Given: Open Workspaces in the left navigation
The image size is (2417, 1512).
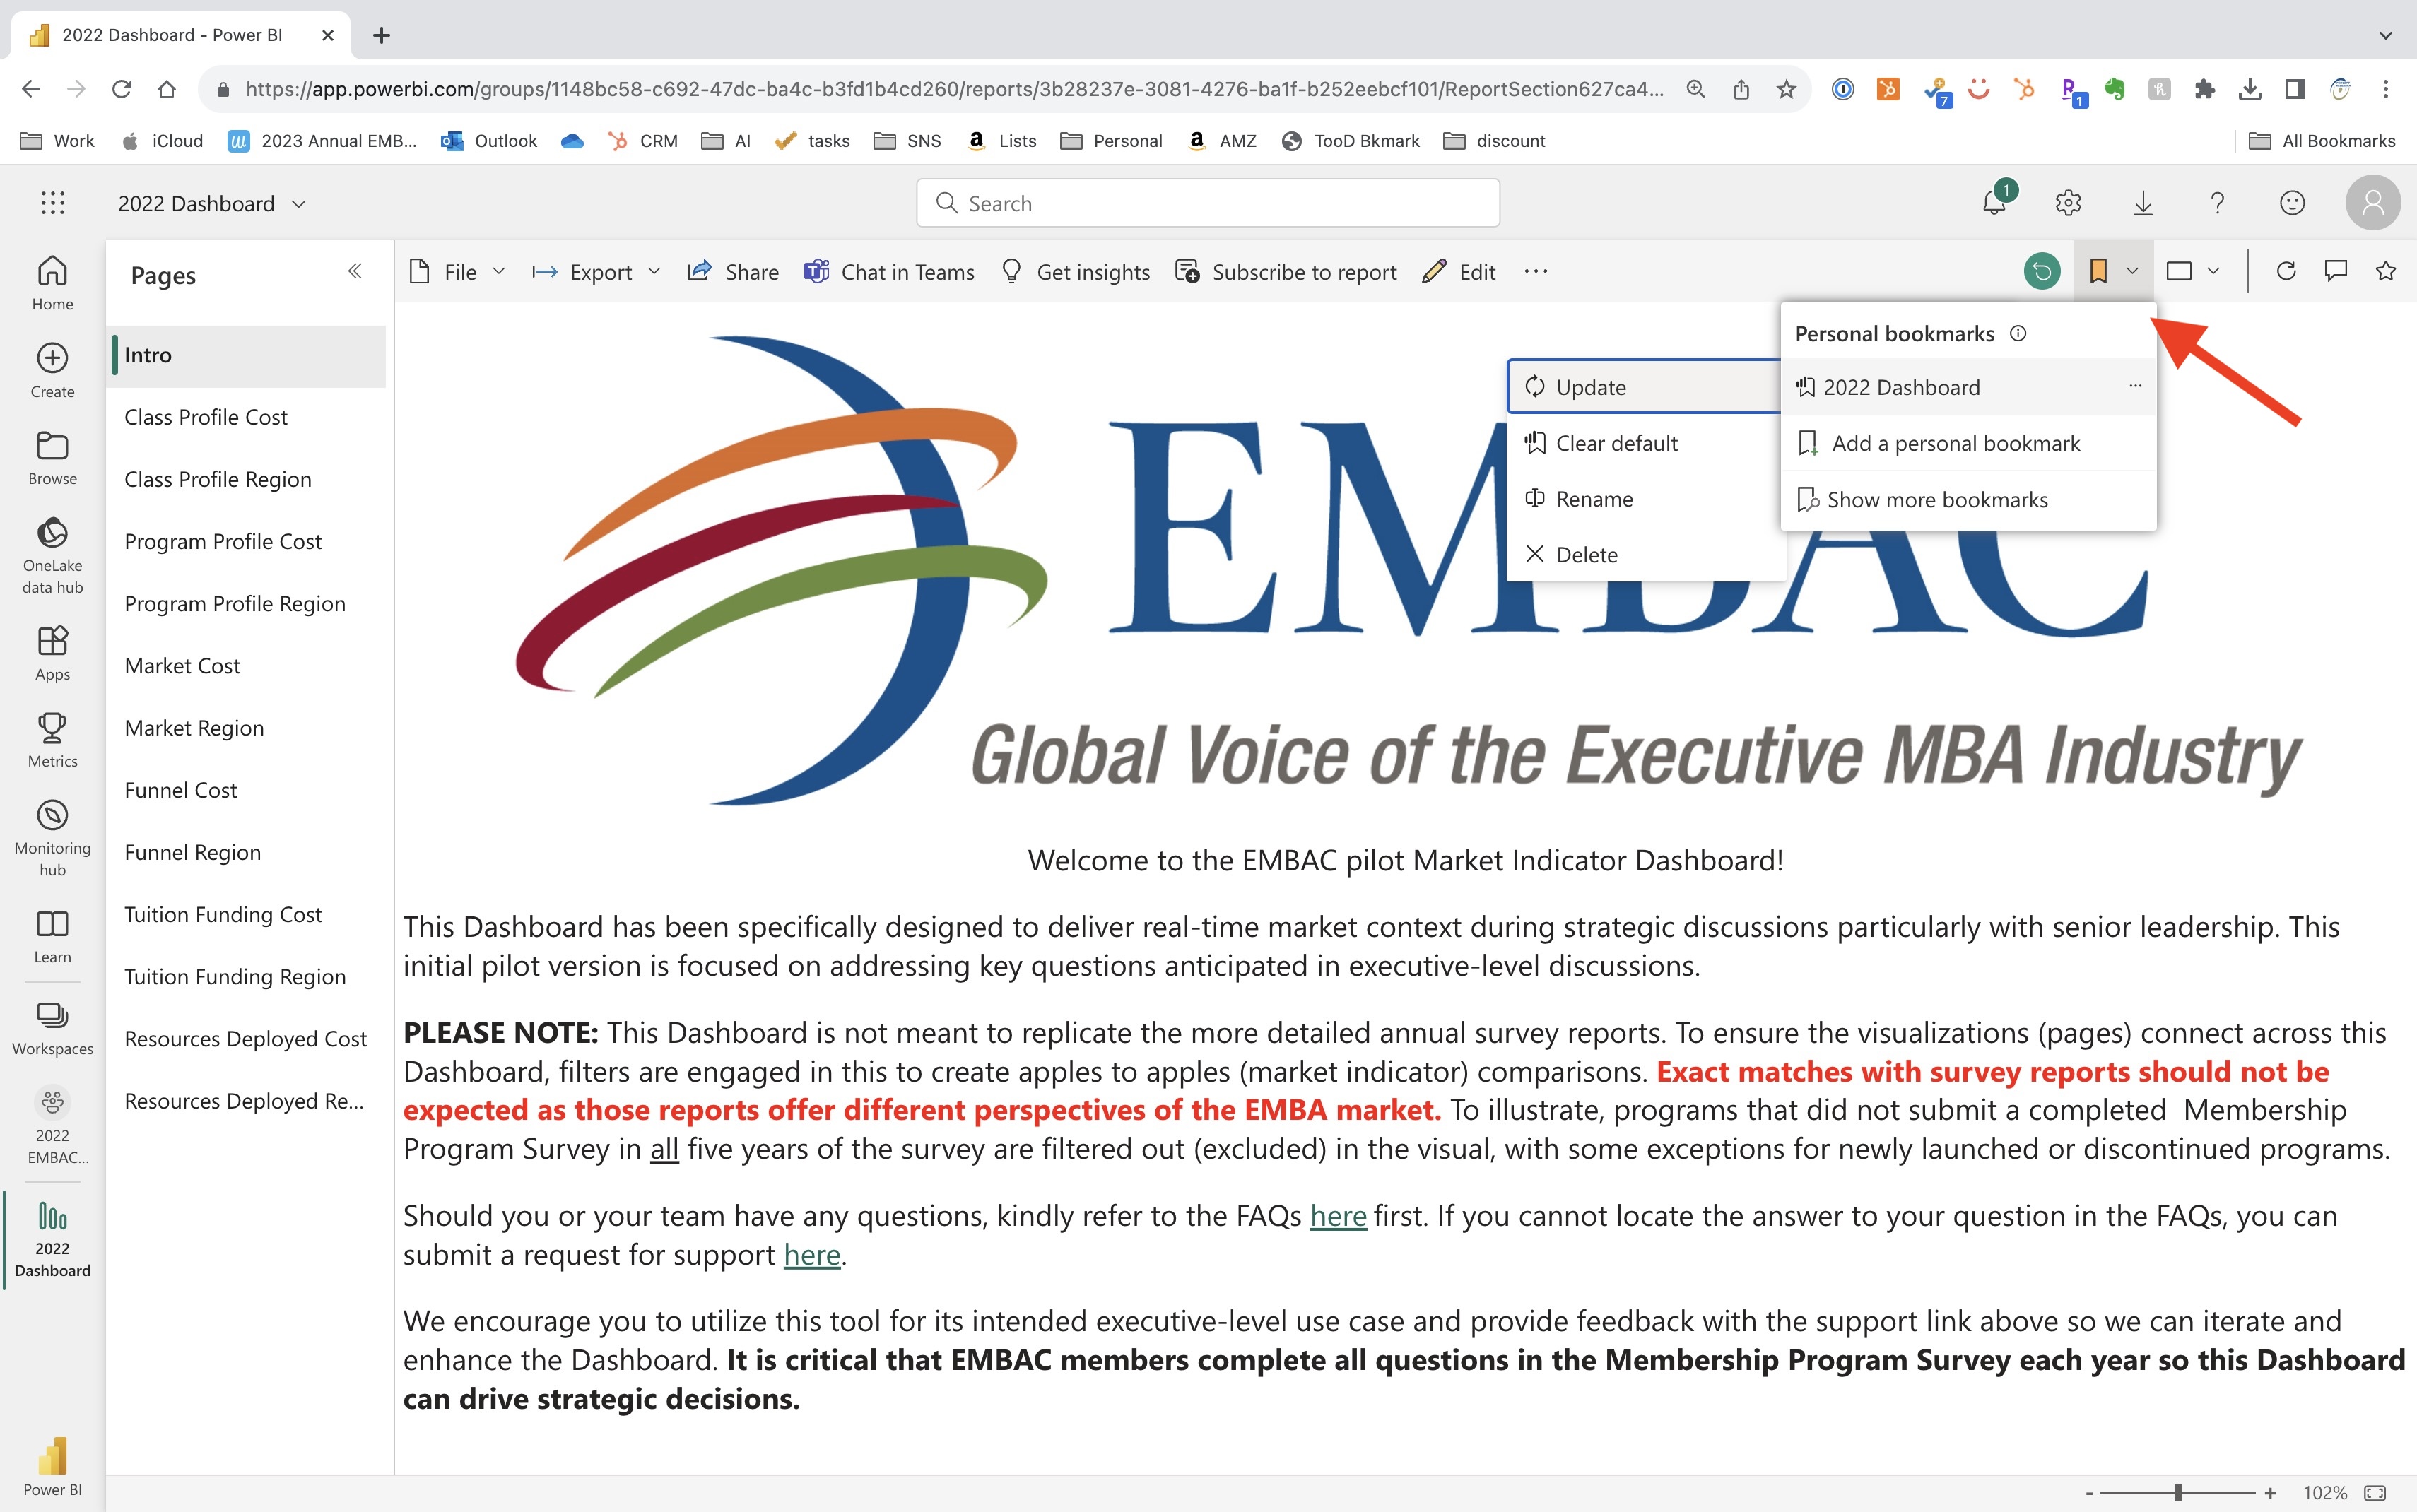Looking at the screenshot, I should (52, 1028).
